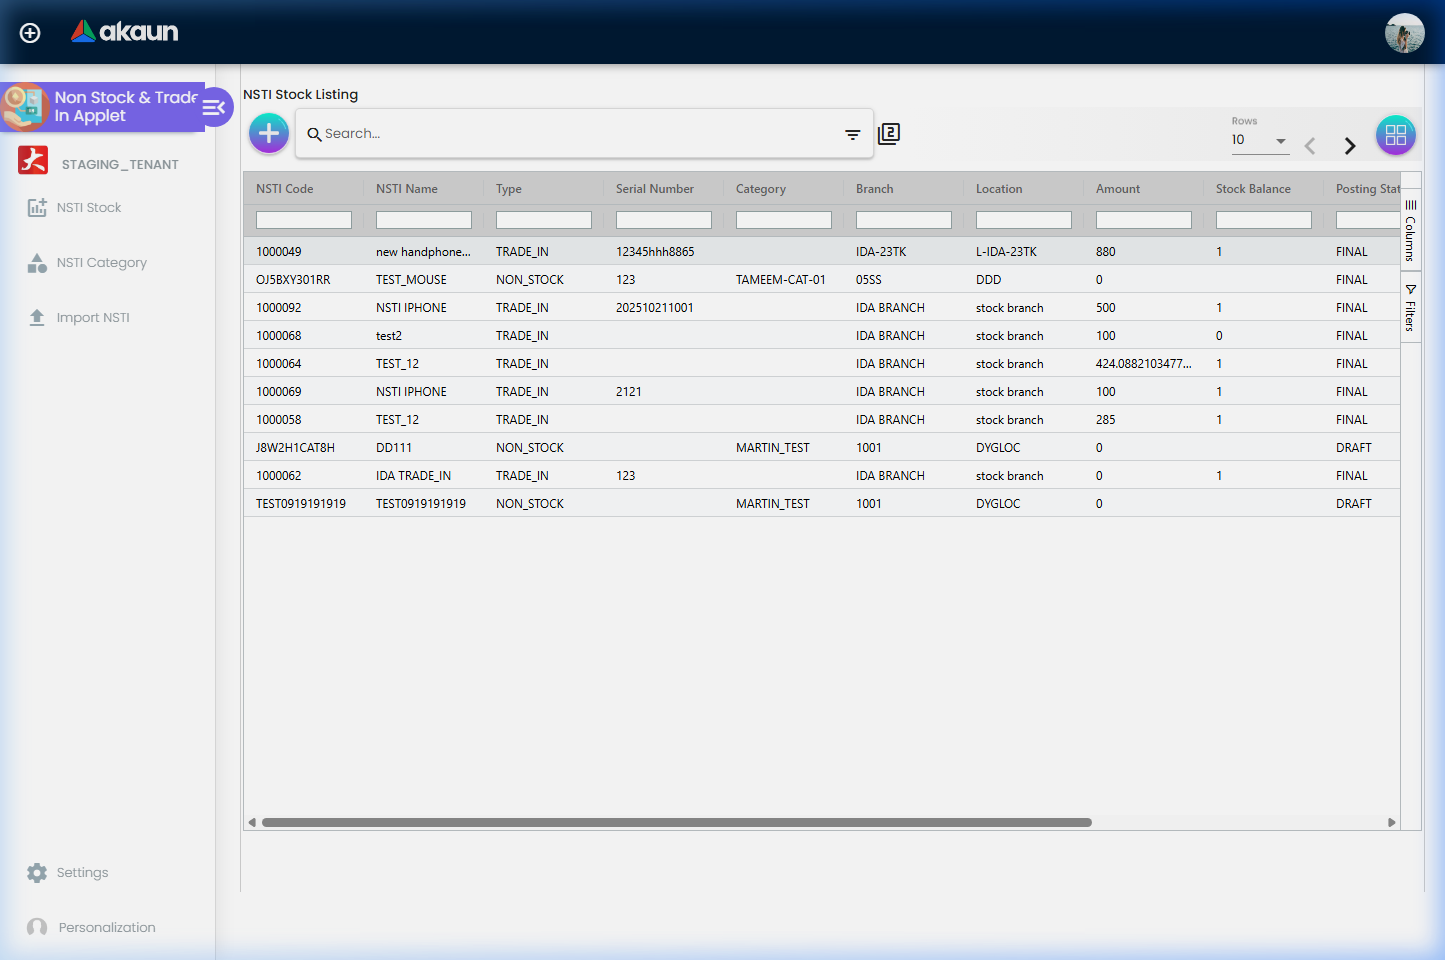Sort by the Amount column header
Viewport: 1445px width, 960px height.
pyautogui.click(x=1117, y=189)
